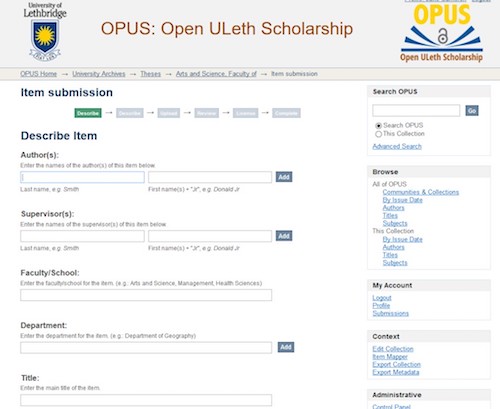Image resolution: width=500 pixels, height=409 pixels.
Task: Select the Search OPUS radio button
Action: (x=378, y=126)
